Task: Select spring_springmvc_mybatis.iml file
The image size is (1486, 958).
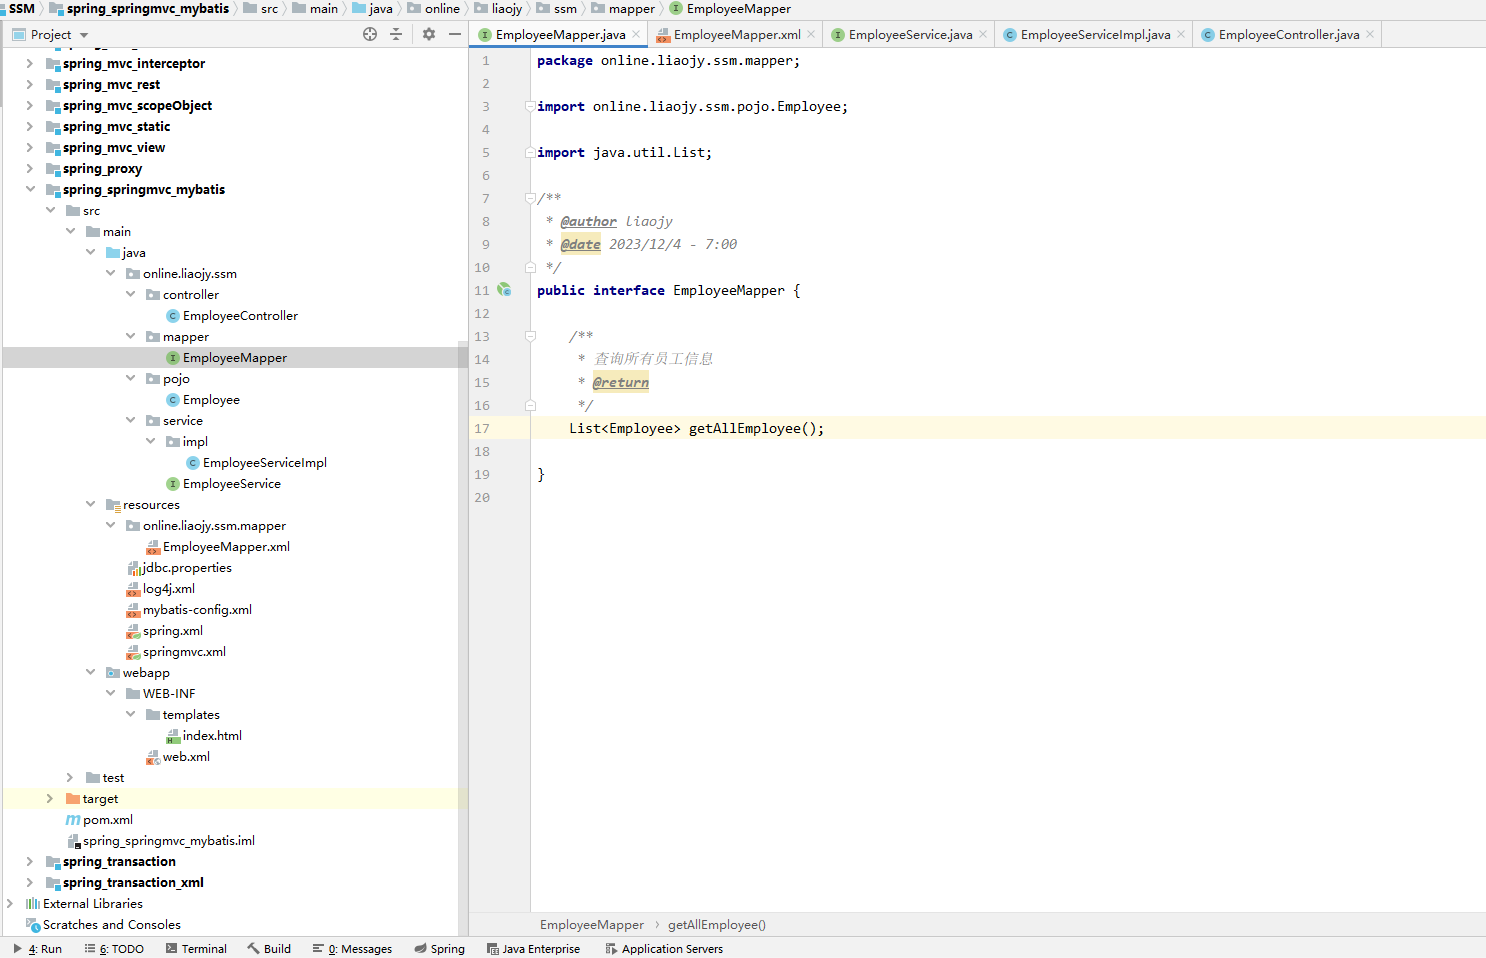Action: pyautogui.click(x=168, y=840)
